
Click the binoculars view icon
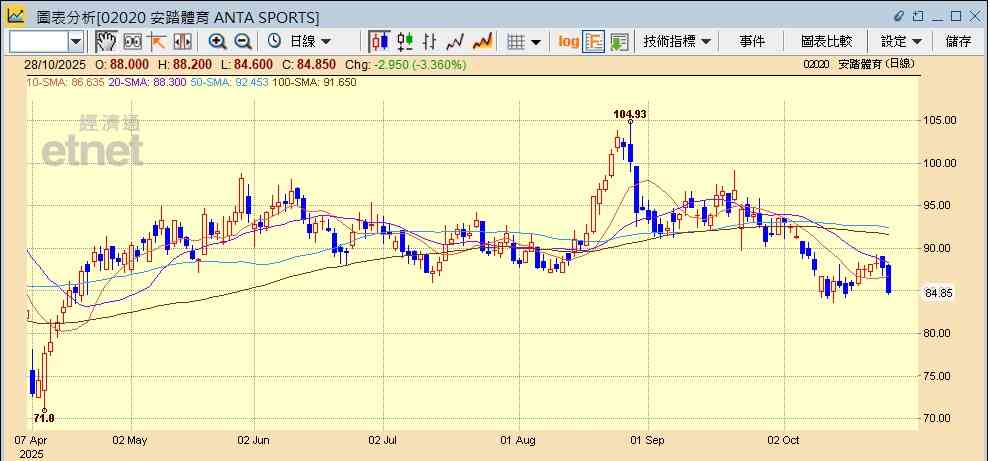click(132, 41)
